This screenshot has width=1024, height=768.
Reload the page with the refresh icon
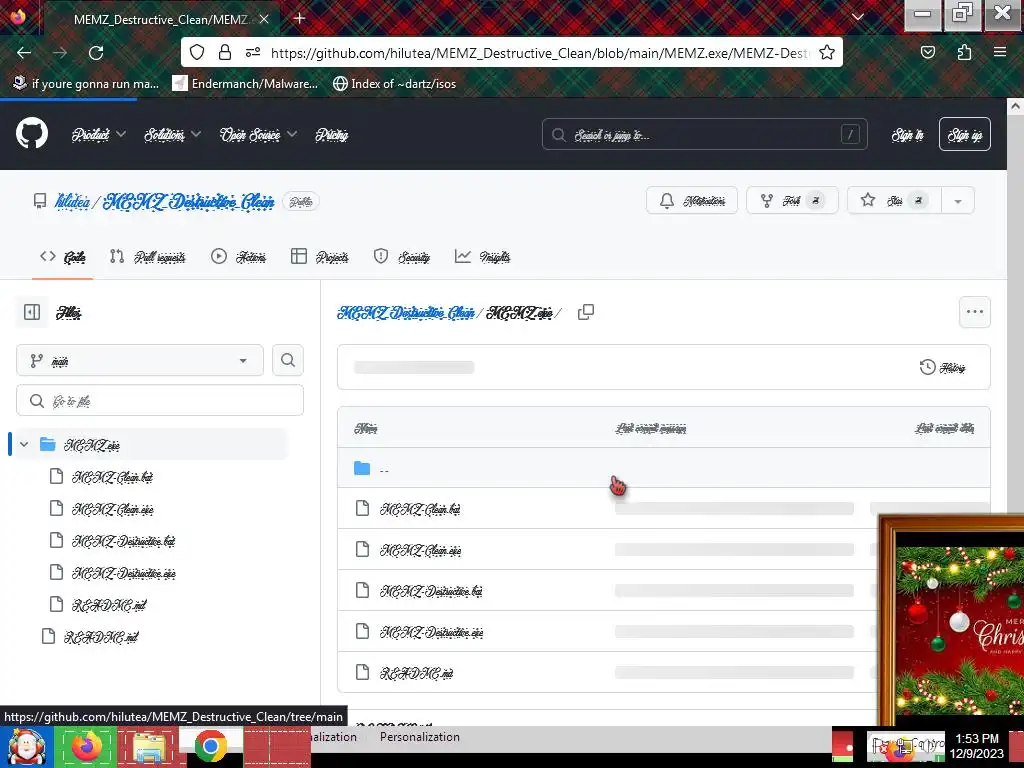(x=96, y=53)
